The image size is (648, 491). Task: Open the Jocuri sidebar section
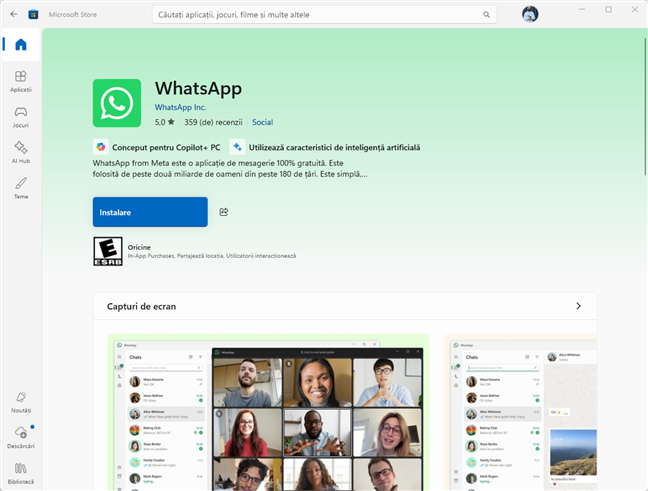21,117
